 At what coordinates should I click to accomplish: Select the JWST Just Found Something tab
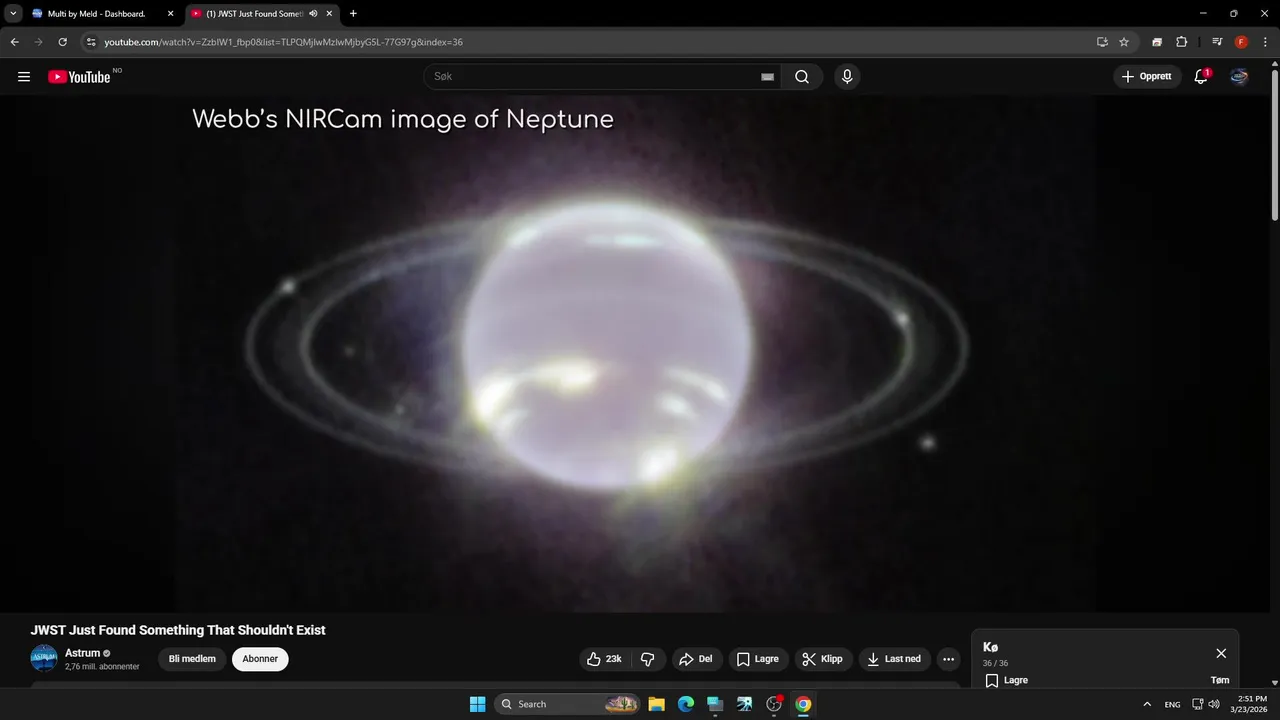coord(262,14)
